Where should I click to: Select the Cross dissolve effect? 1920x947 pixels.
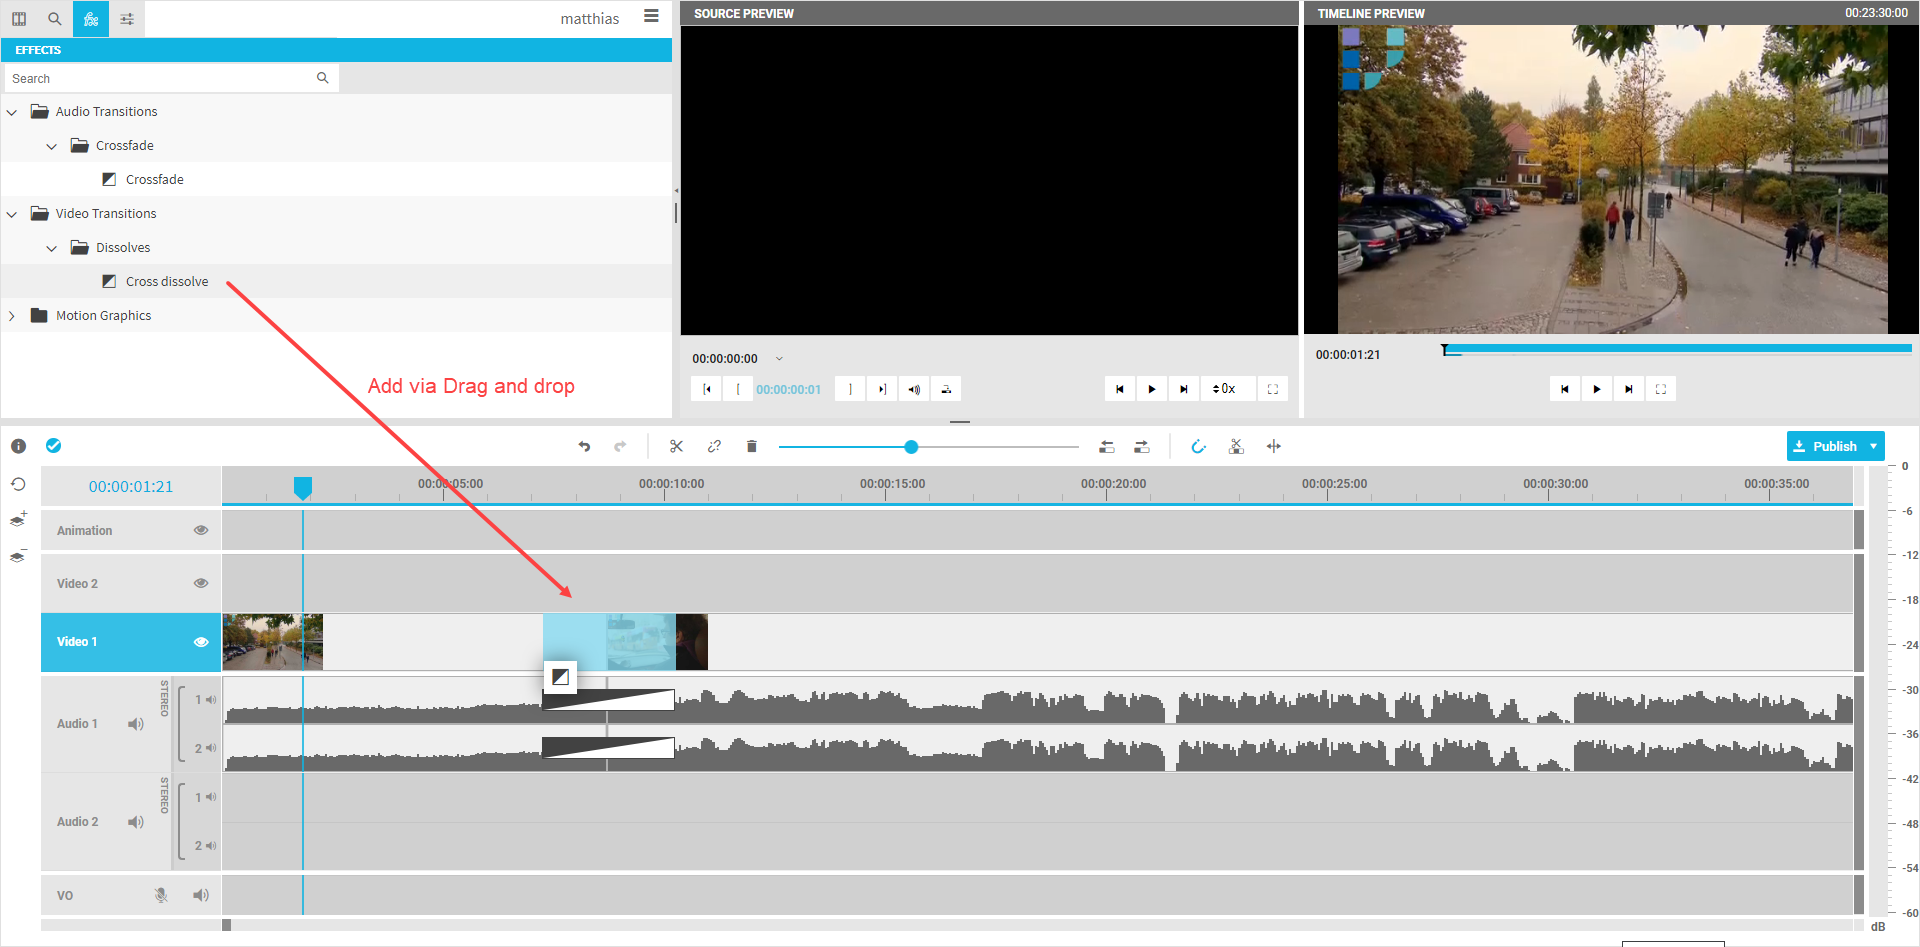(167, 282)
